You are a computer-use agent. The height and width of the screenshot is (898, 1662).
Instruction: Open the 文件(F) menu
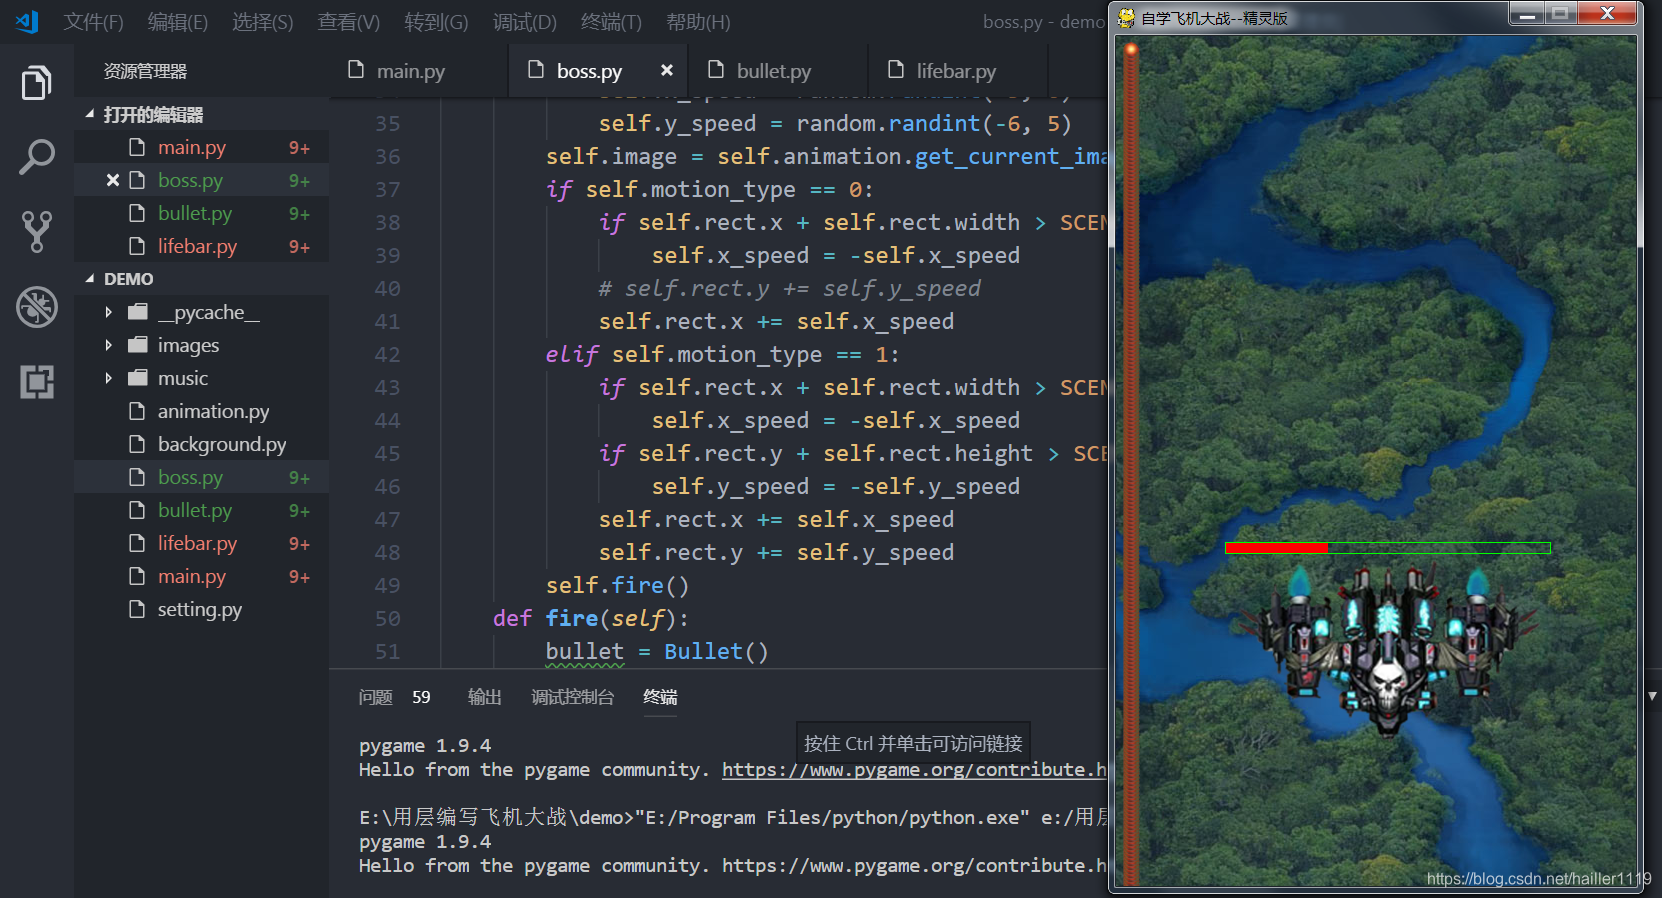click(x=93, y=22)
